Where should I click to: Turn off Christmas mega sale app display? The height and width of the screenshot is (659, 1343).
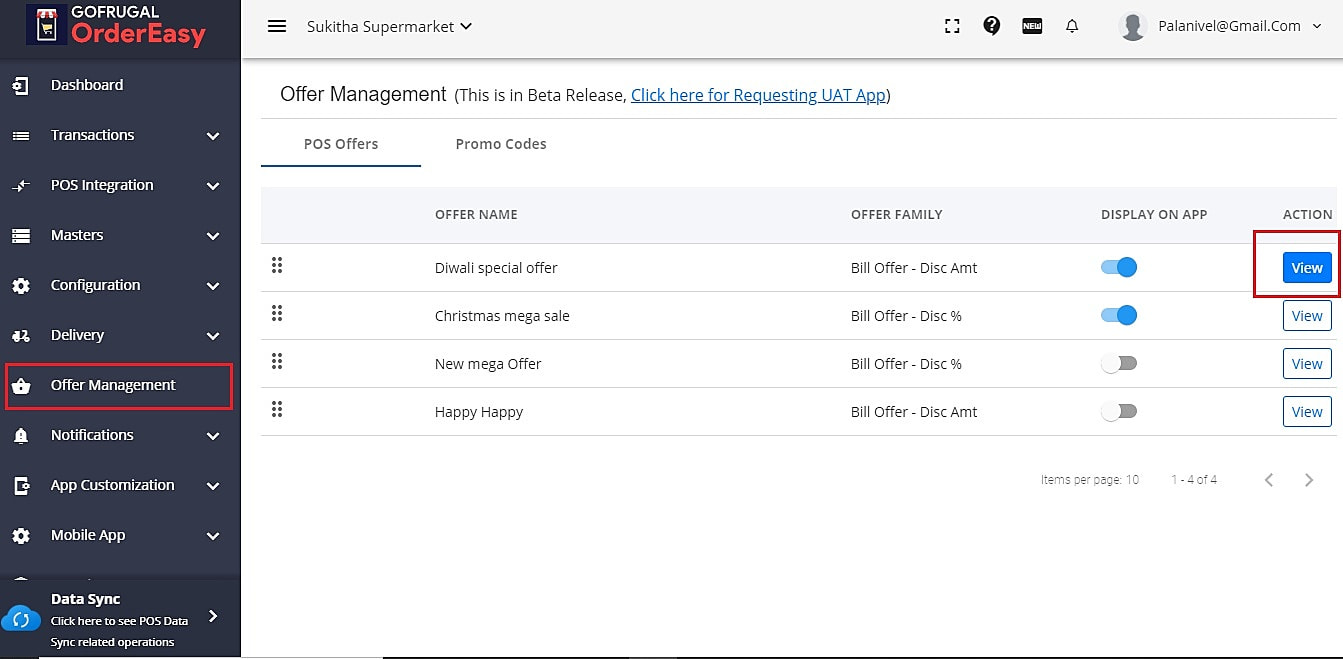[1119, 316]
